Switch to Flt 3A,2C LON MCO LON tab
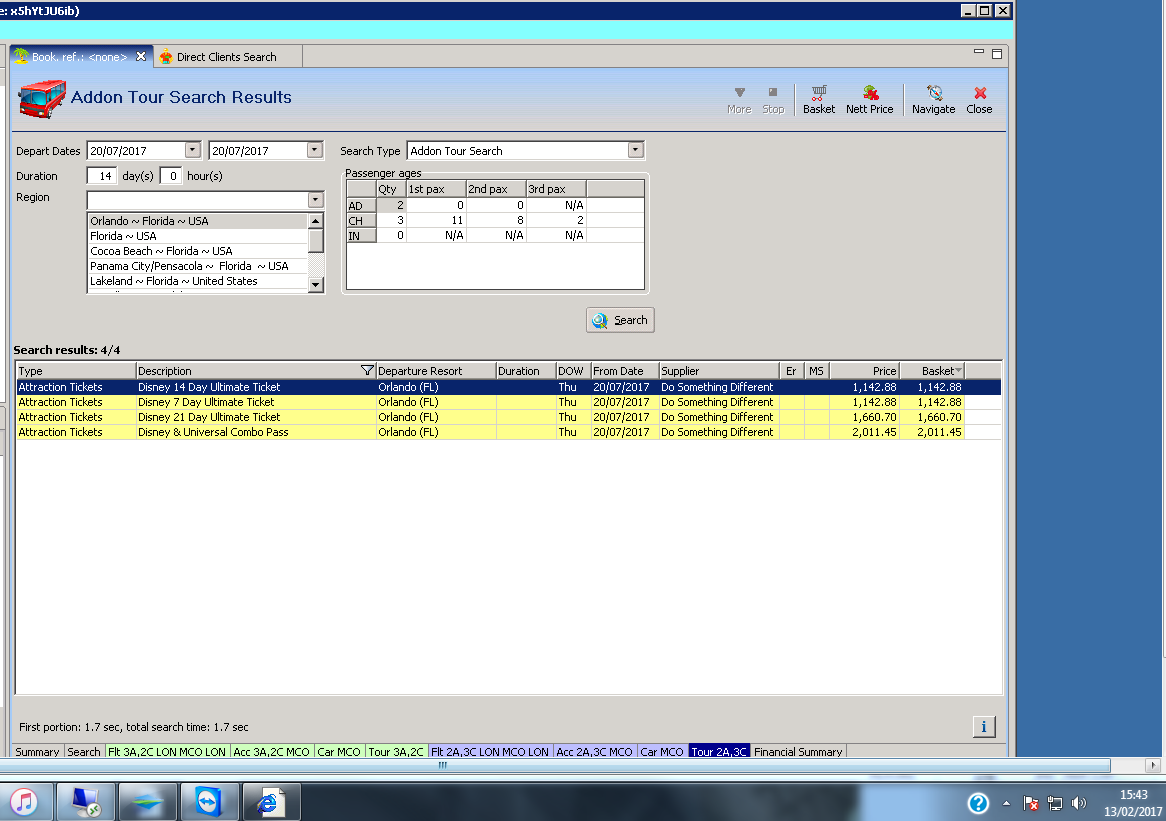 167,751
